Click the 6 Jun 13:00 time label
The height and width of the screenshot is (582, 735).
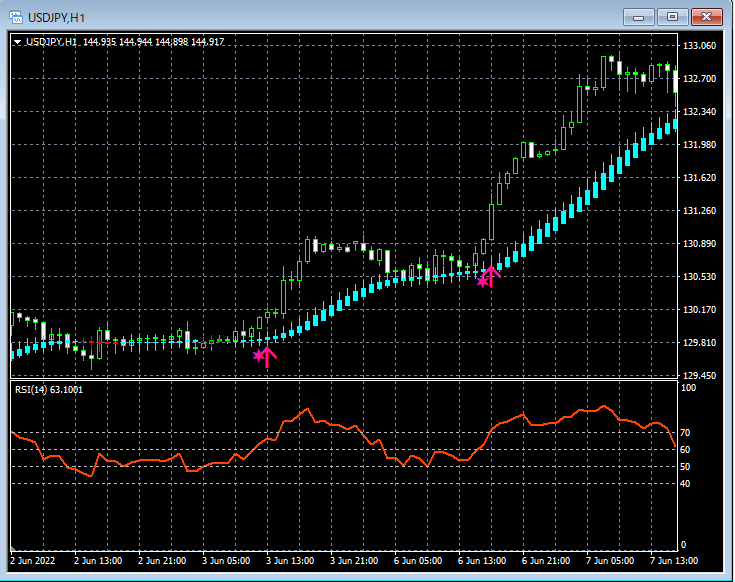click(482, 561)
